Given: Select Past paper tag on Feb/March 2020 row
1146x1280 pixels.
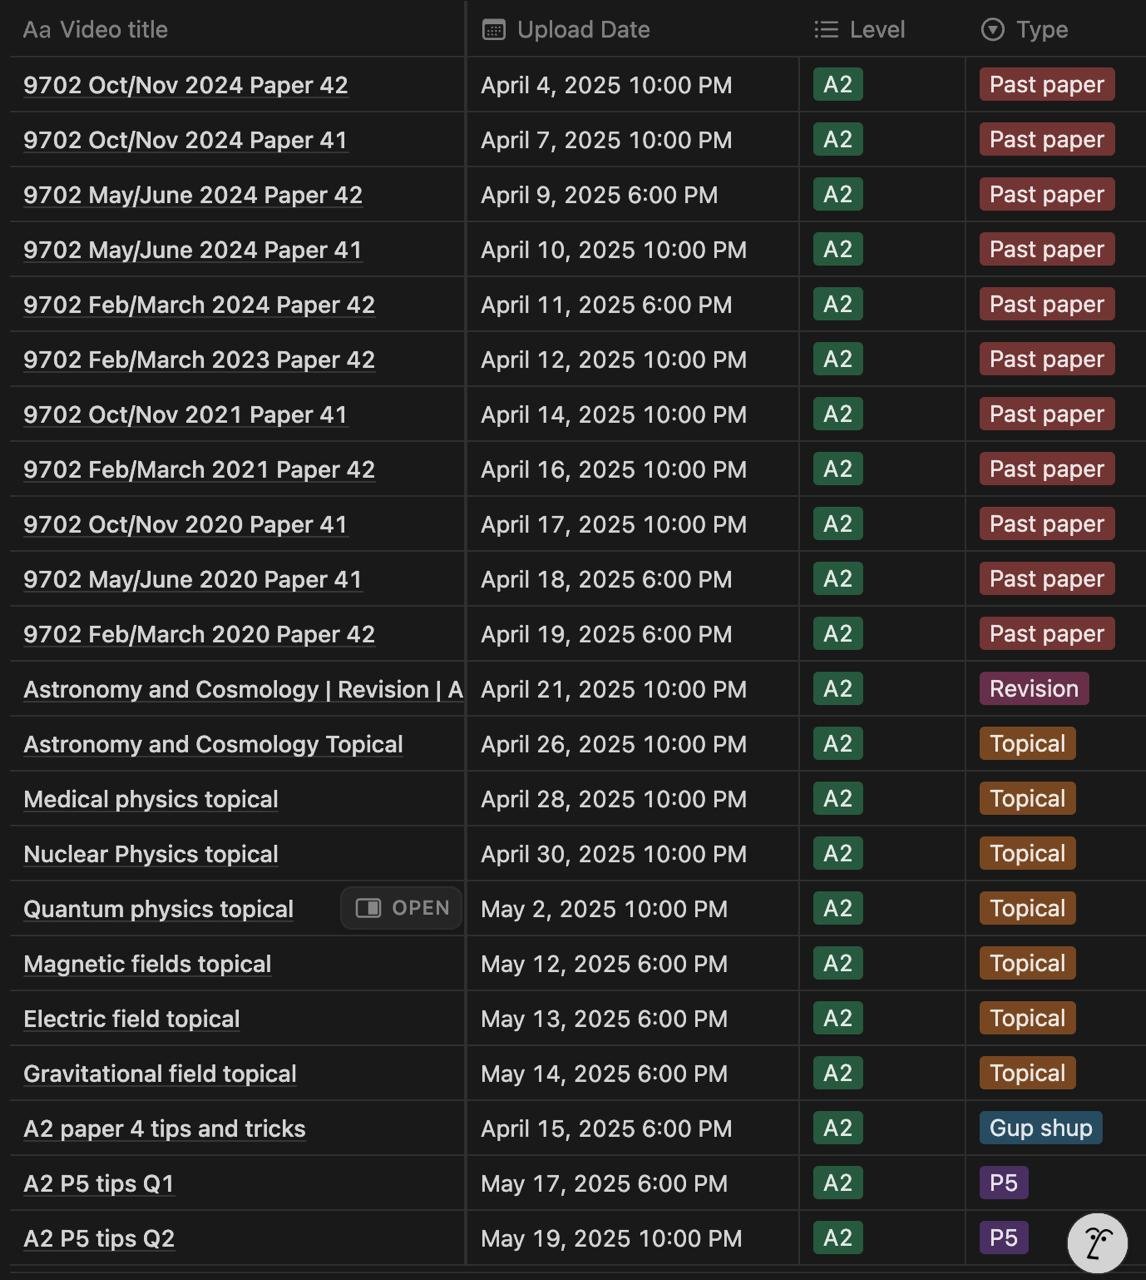Looking at the screenshot, I should (1047, 634).
